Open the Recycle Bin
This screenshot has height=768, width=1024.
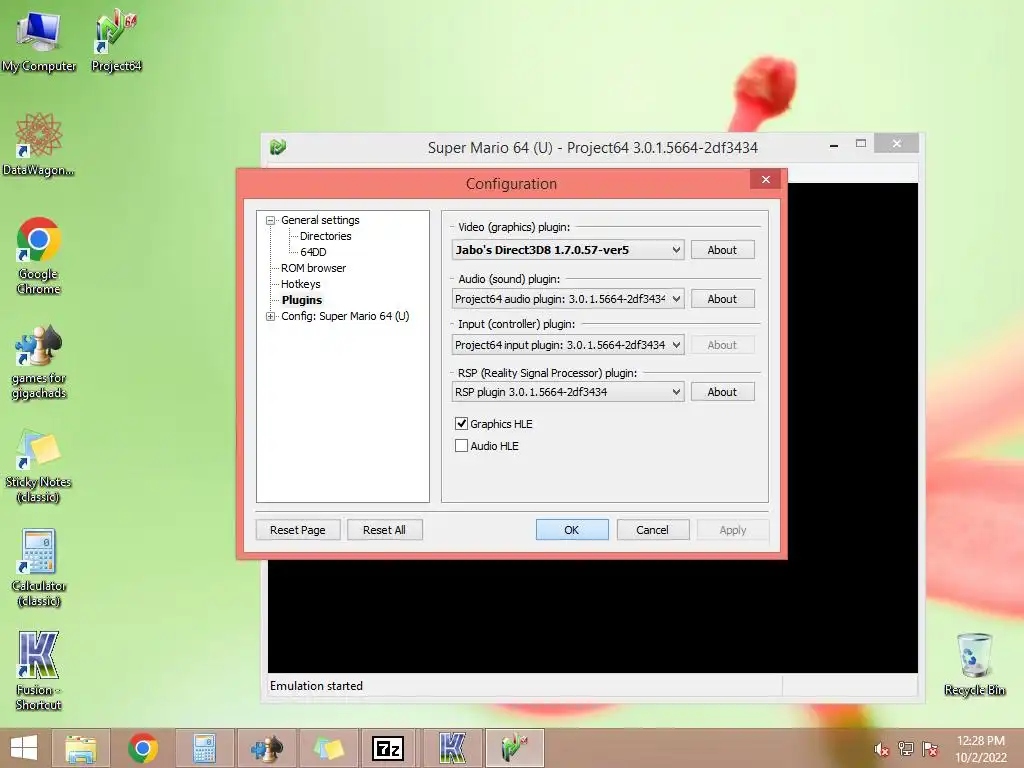pos(974,664)
